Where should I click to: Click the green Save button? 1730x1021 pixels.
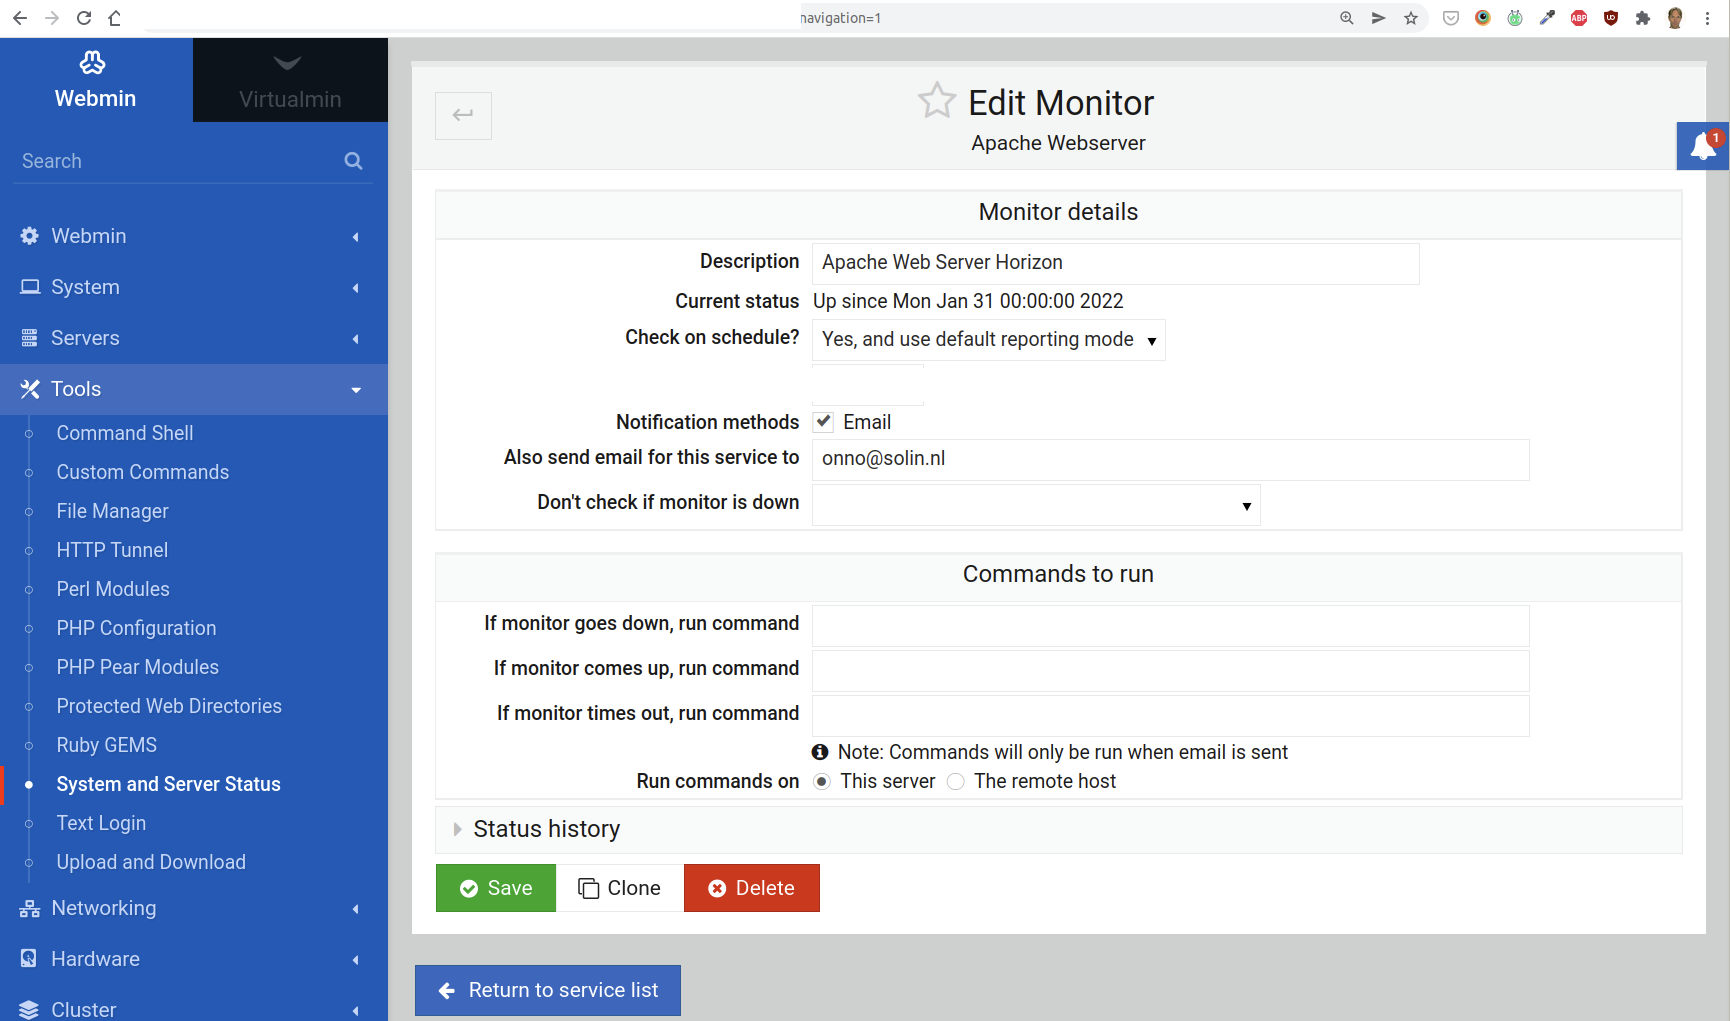click(x=496, y=888)
